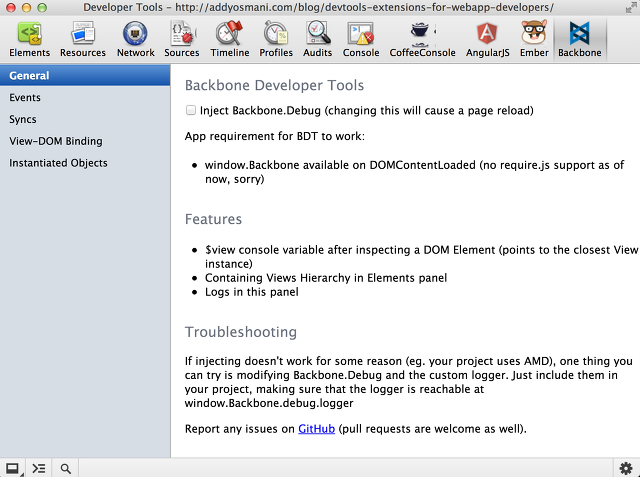Open the CoffeeConsole extension panel
The height and width of the screenshot is (477, 640).
pos(422,40)
